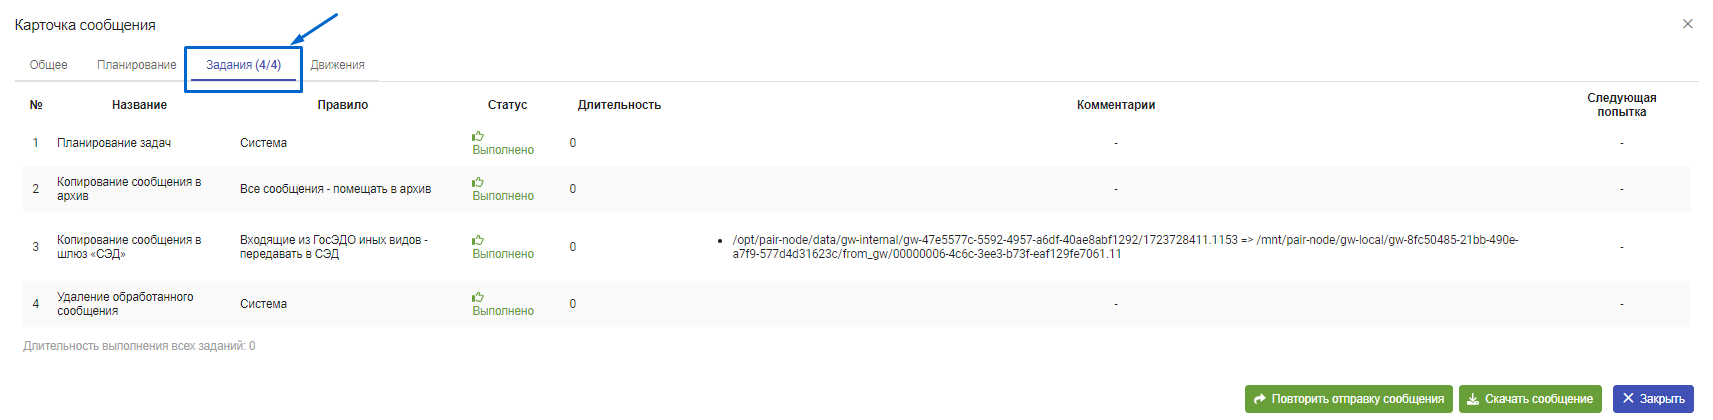
Task: Click thumbs-up icon in Удаление обработанного сообщения row
Action: (478, 297)
